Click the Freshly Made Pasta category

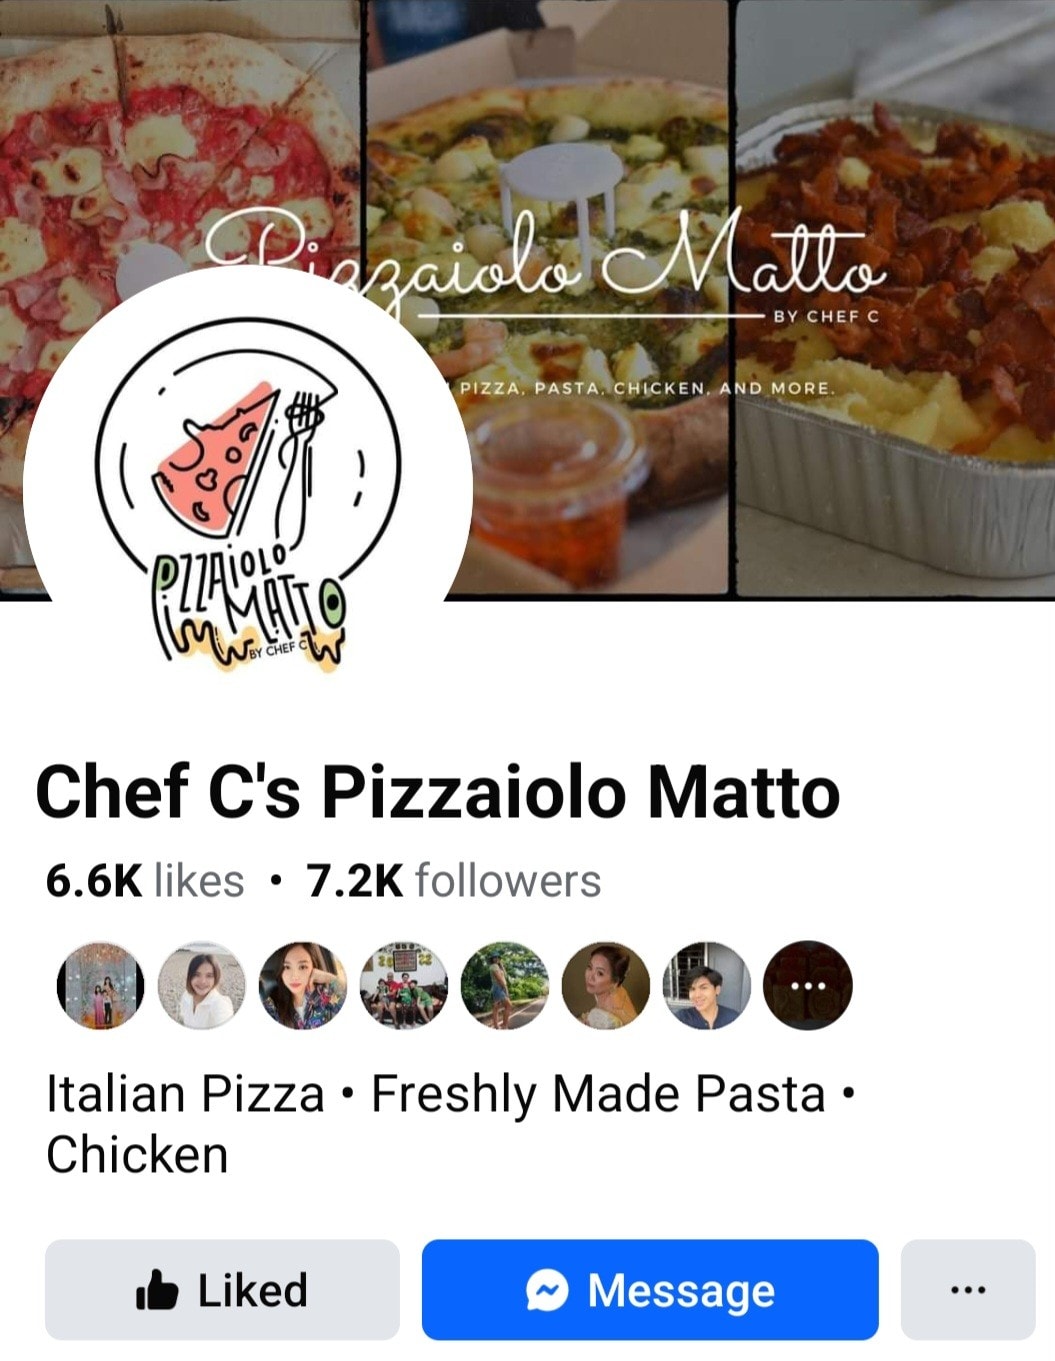(598, 1094)
